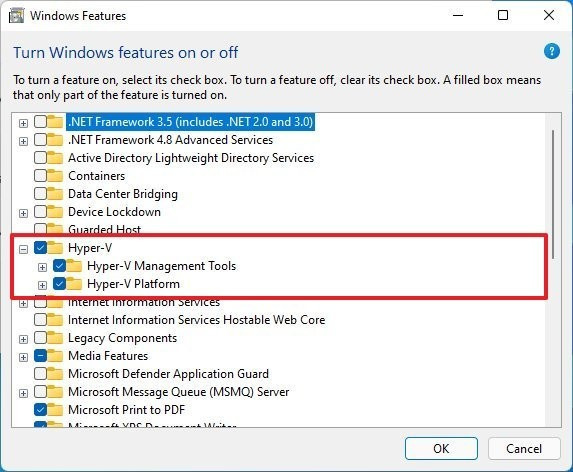Select Internet Information Services Hostable Web Core
The width and height of the screenshot is (573, 472).
[197, 320]
